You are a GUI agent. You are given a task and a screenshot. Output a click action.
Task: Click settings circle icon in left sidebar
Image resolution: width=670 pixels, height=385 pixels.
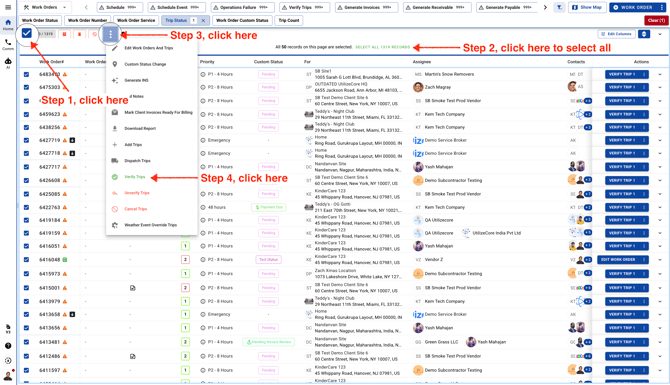(8, 361)
